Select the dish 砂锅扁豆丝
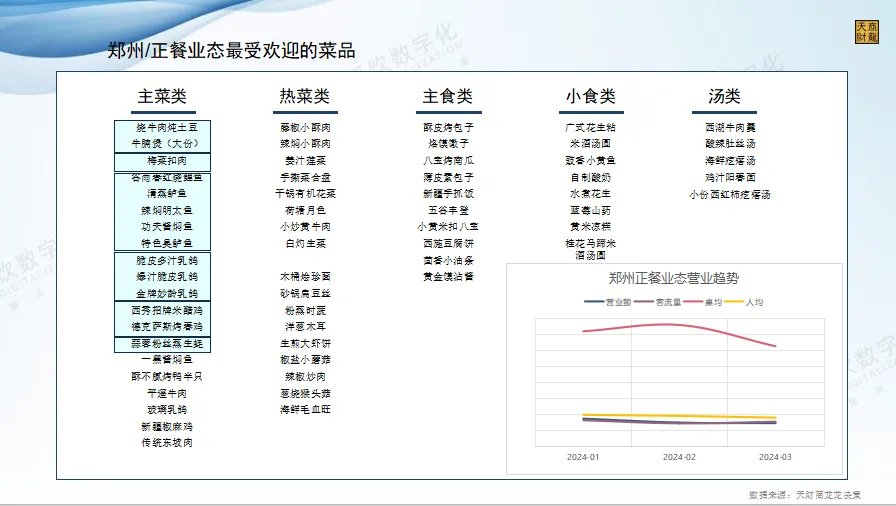 pos(305,294)
